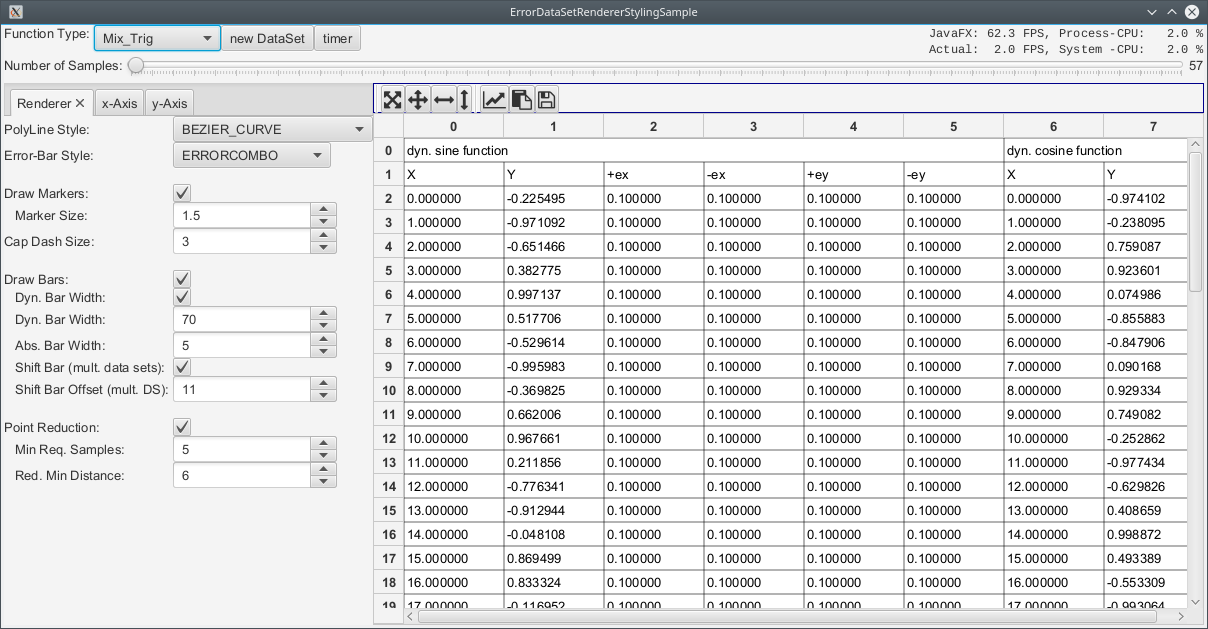Image resolution: width=1208 pixels, height=629 pixels.
Task: Decrease Red. Min Distance spinner
Action: pos(322,481)
